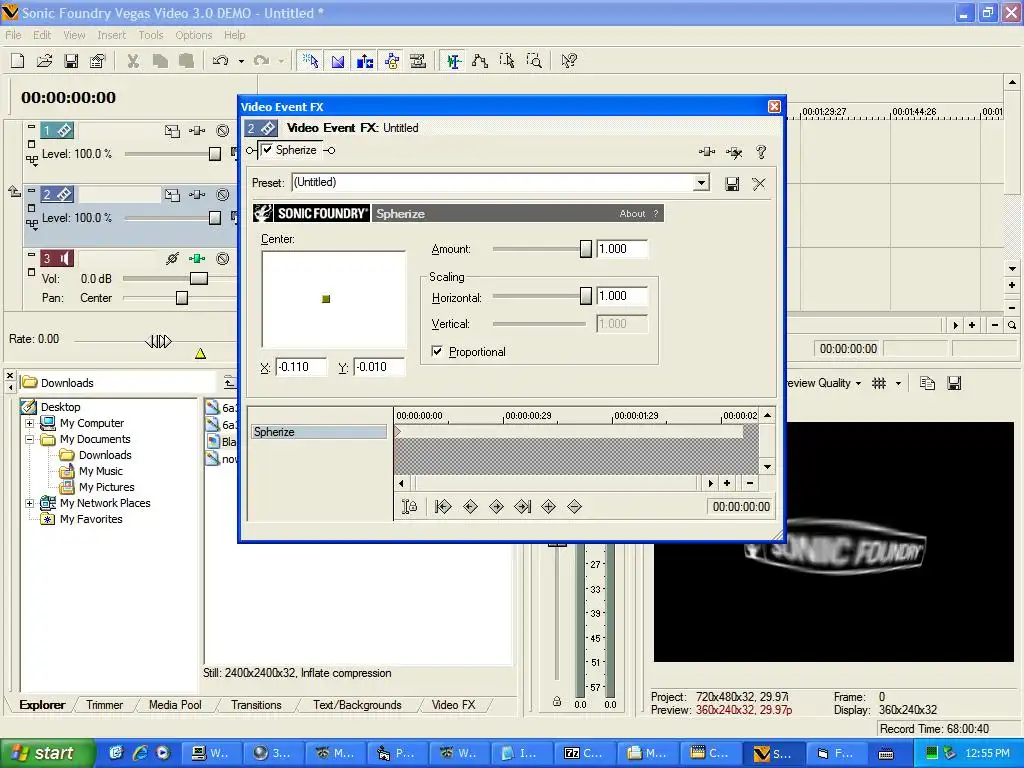Go to first keyframe button
1024x768 pixels.
coord(443,506)
